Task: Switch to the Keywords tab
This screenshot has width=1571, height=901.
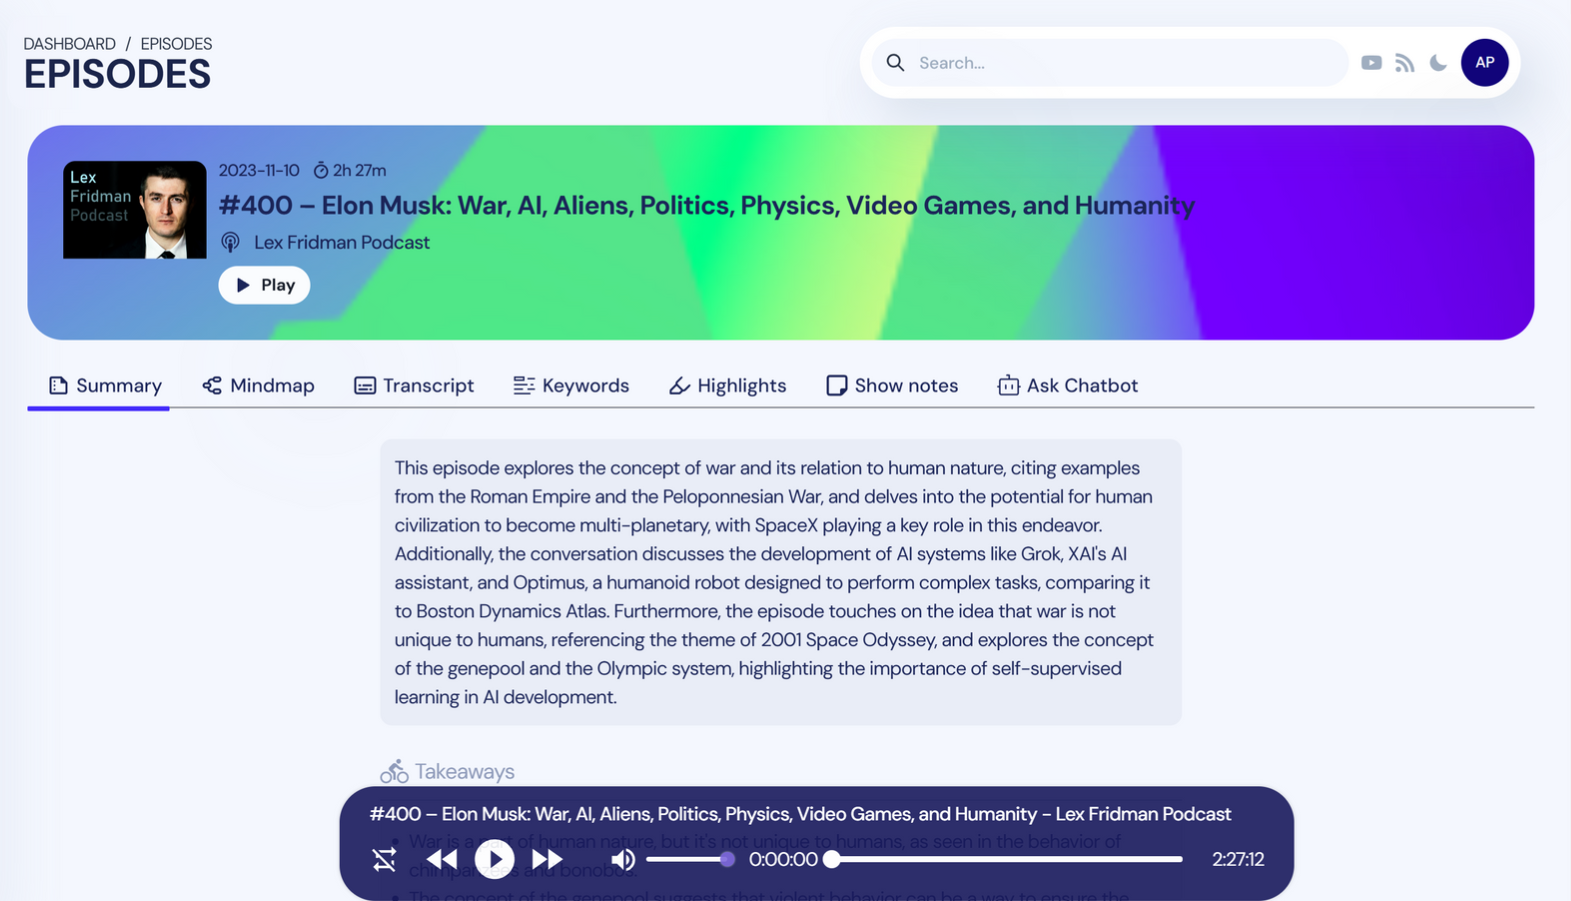Action: pyautogui.click(x=571, y=386)
